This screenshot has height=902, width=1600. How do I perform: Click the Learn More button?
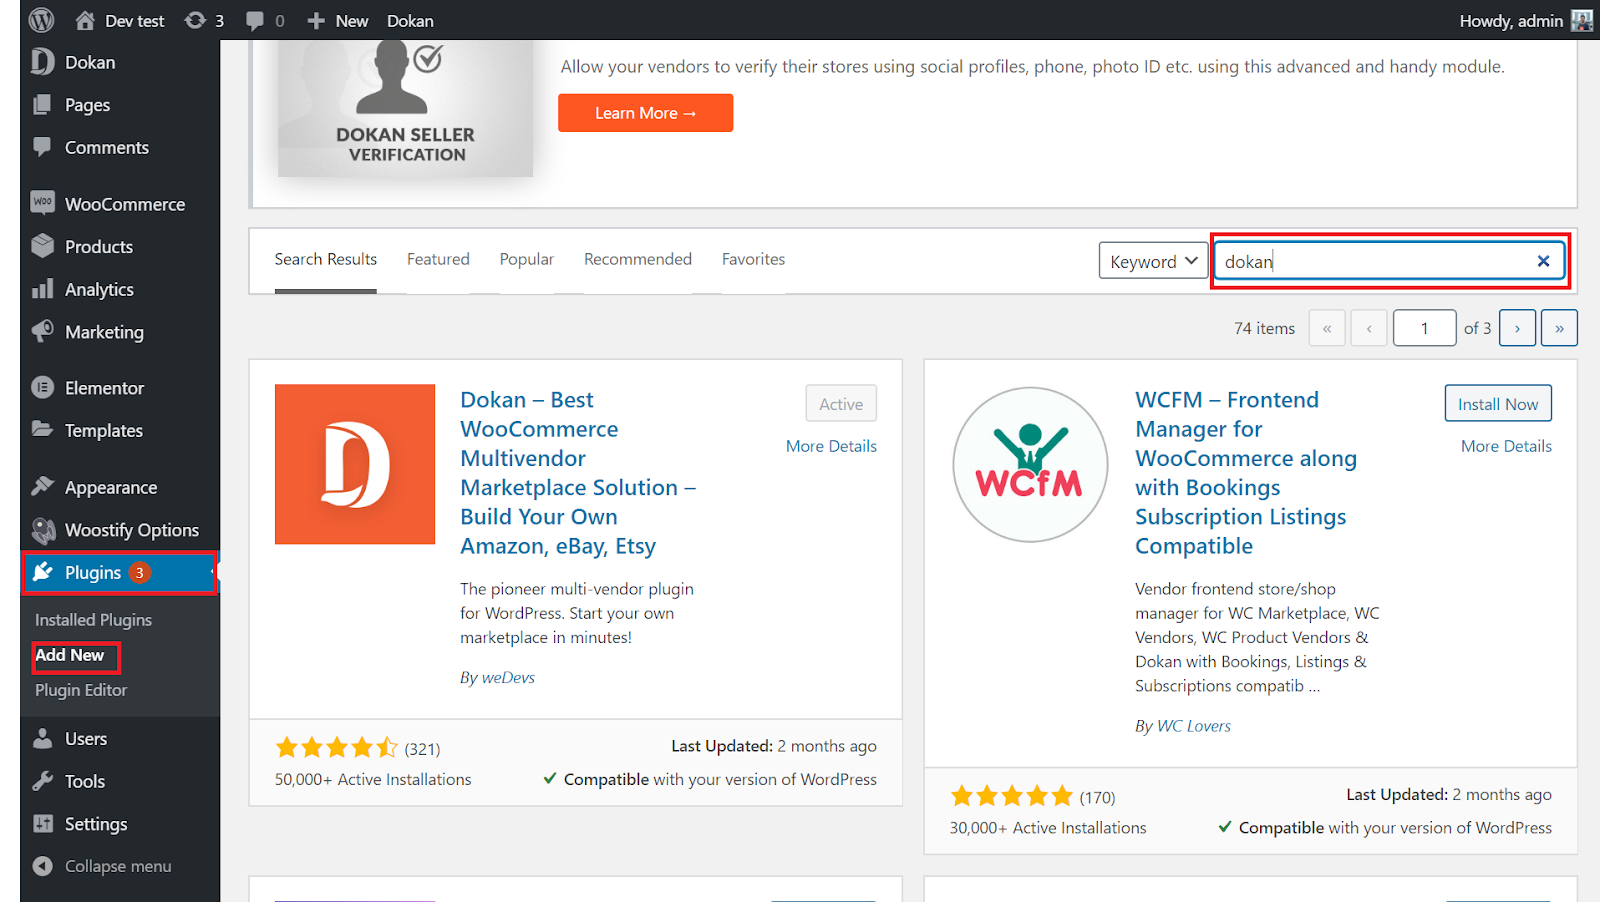[x=645, y=113]
